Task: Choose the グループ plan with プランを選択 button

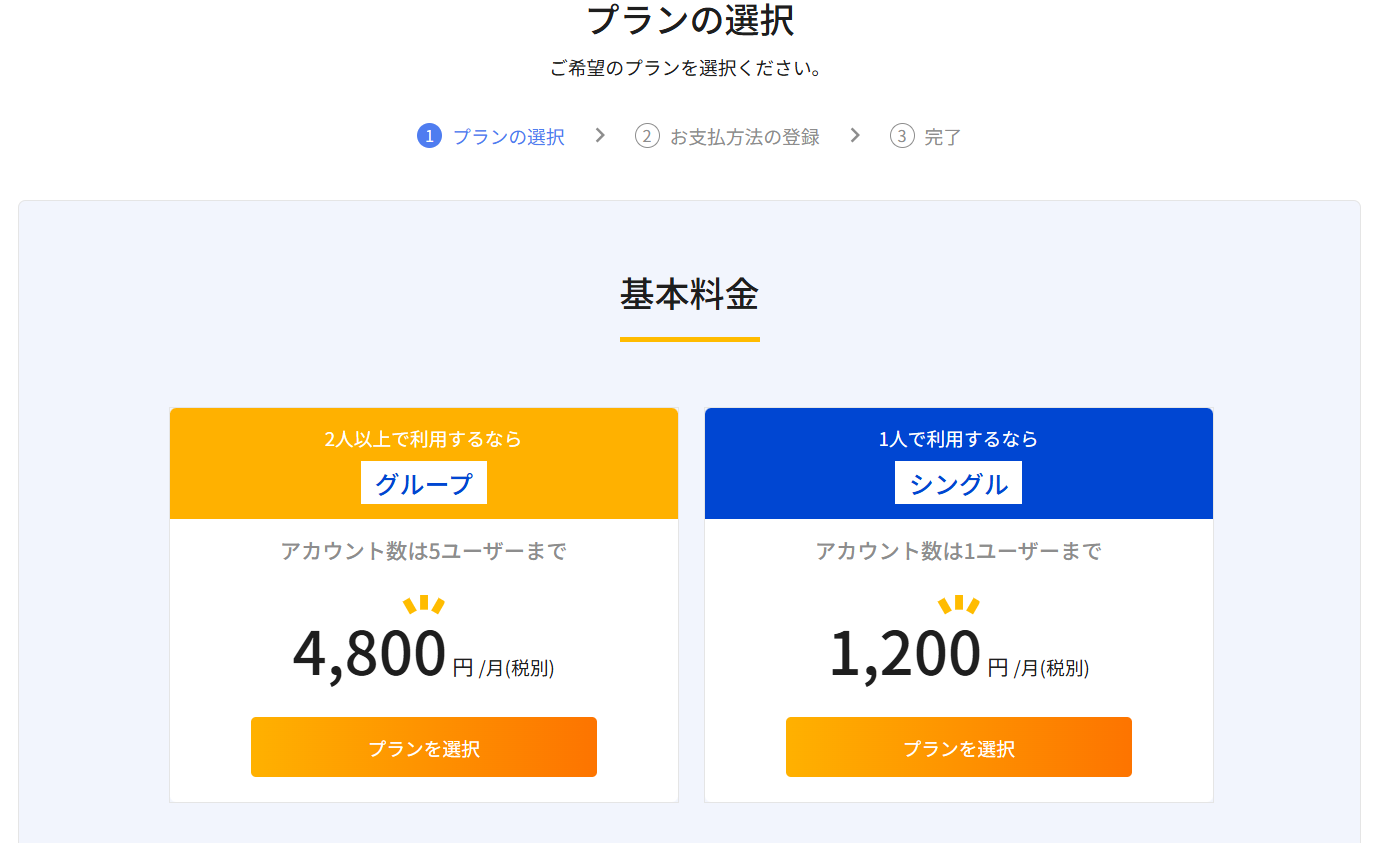Action: (x=424, y=747)
